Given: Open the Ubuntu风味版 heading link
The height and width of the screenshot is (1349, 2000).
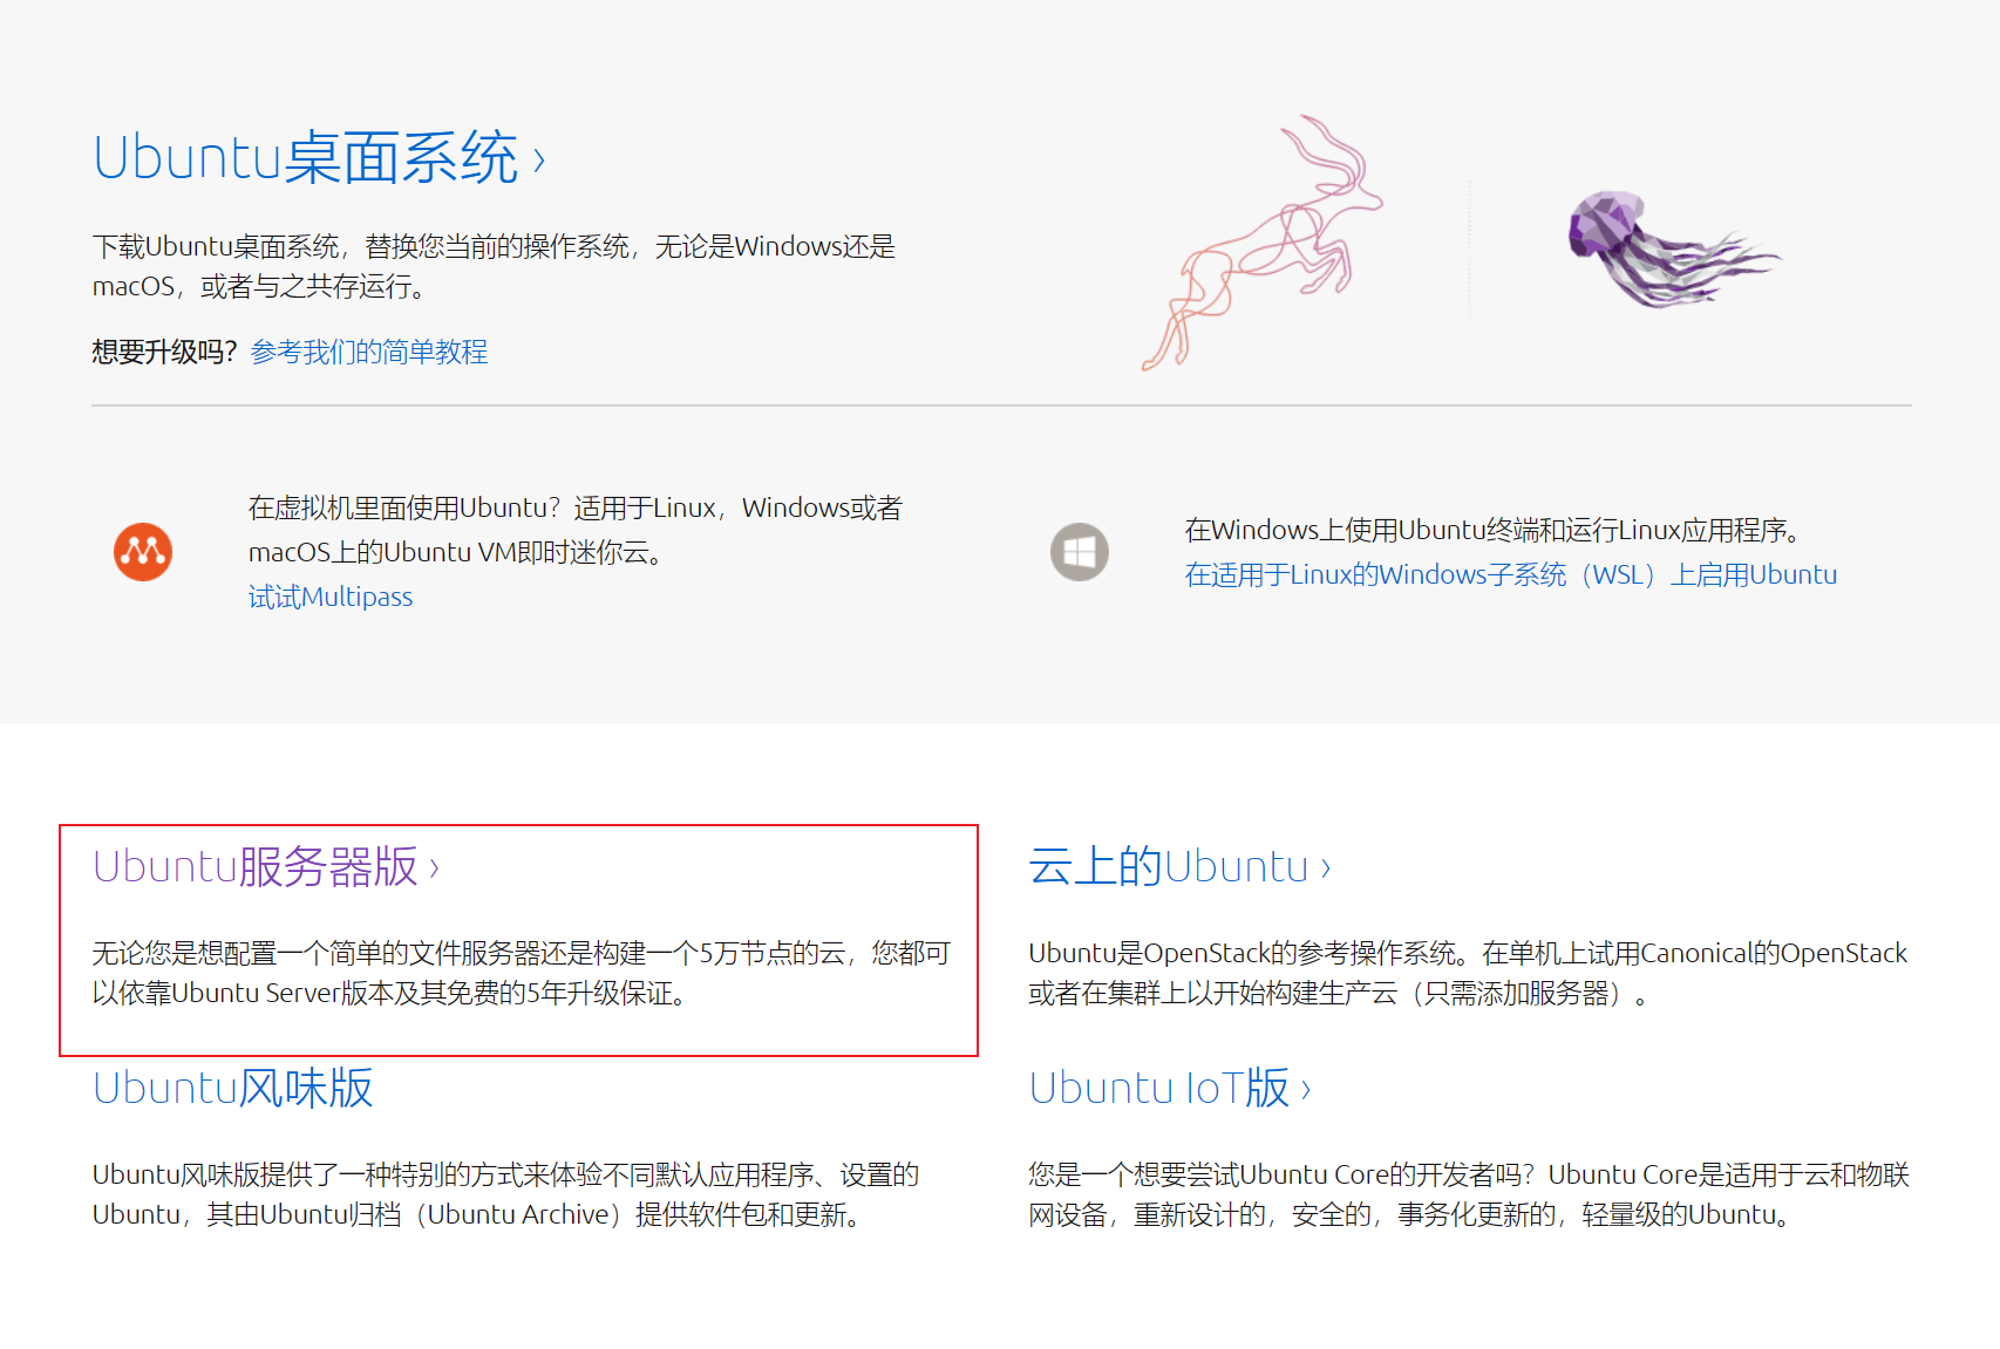Looking at the screenshot, I should coord(233,1087).
